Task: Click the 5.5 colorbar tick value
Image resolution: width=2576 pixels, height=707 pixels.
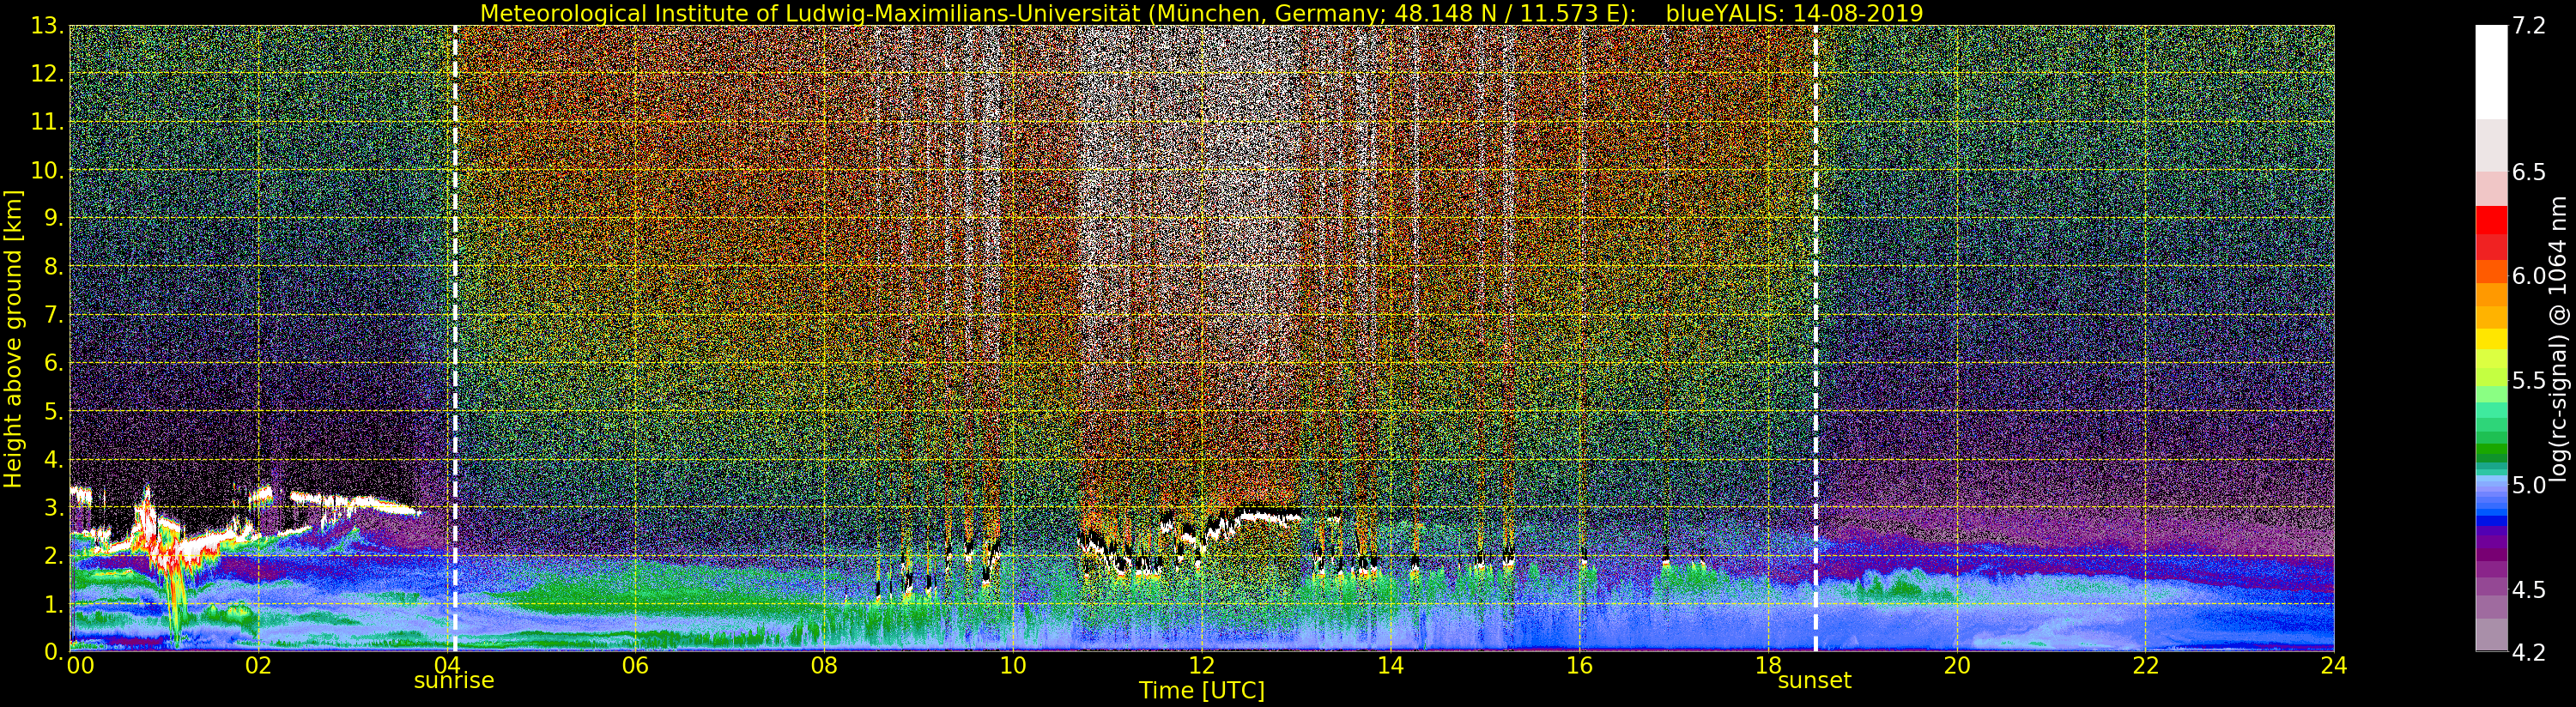Action: pos(2527,381)
